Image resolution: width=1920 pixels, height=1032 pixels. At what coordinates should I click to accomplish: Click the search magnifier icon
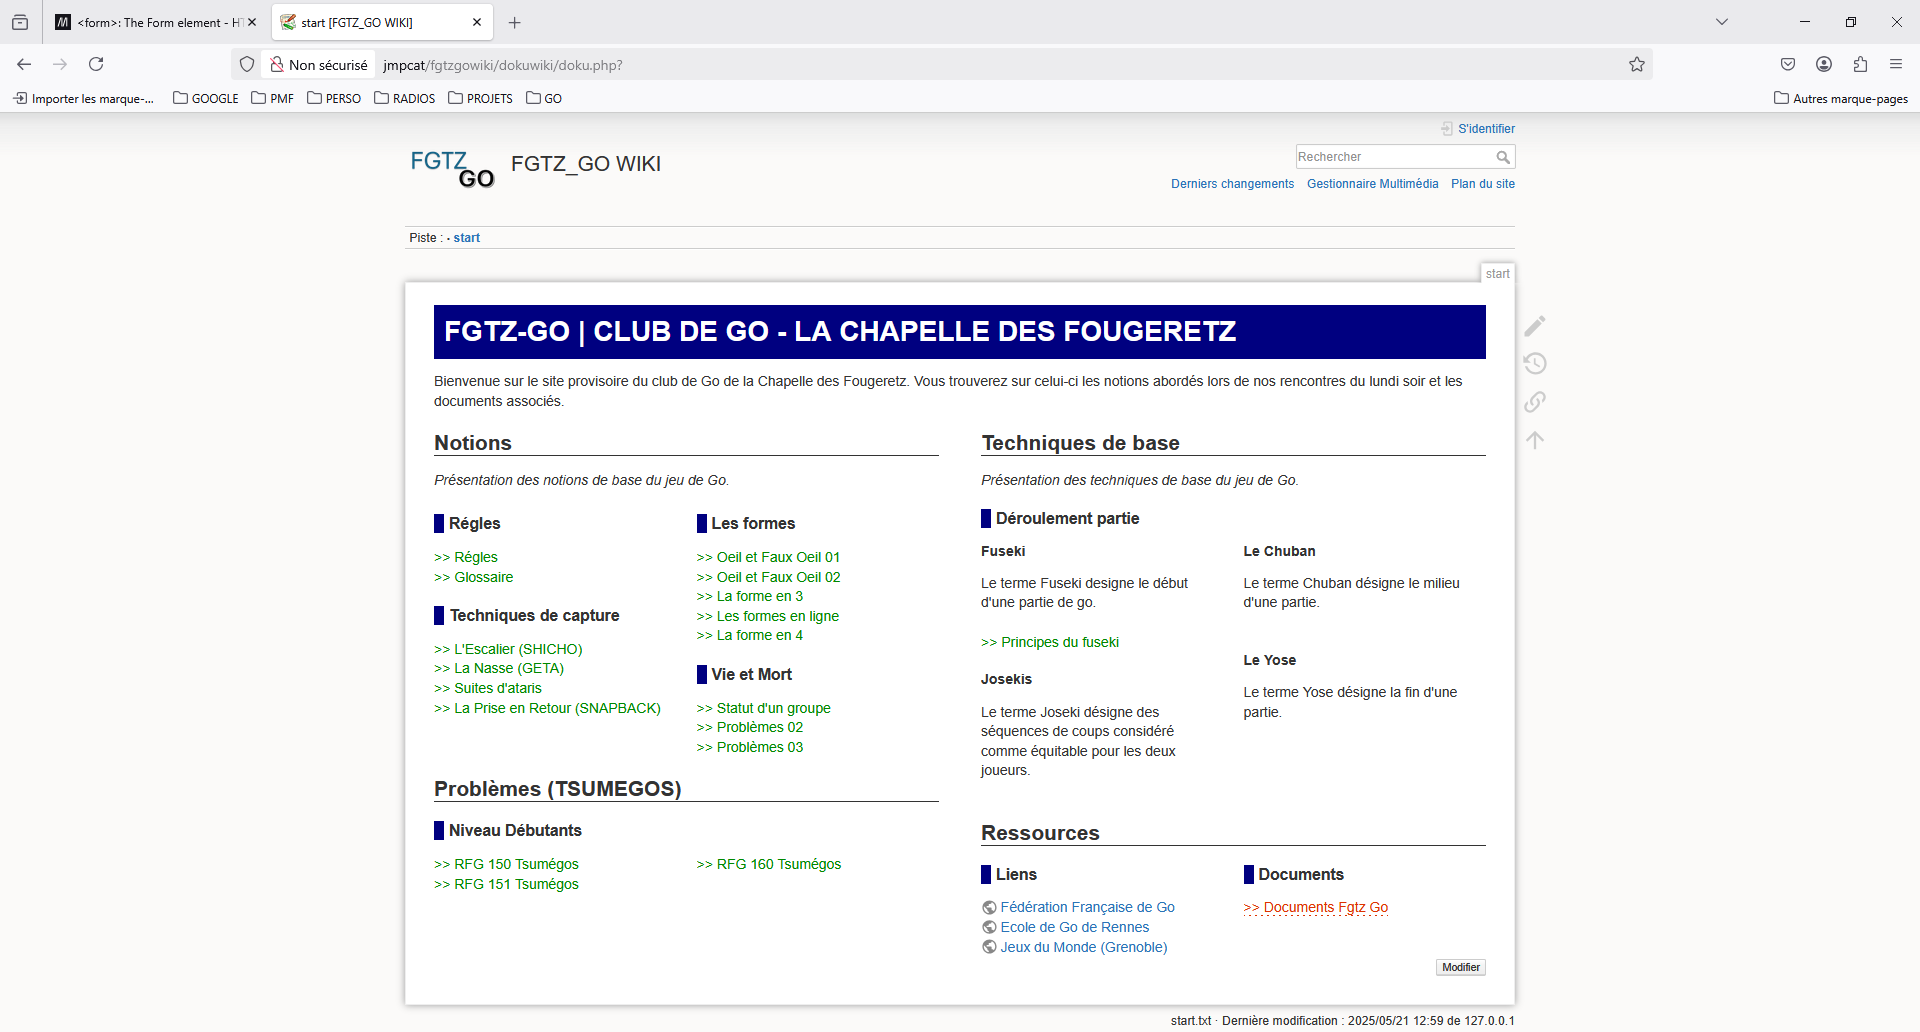[x=1503, y=157]
